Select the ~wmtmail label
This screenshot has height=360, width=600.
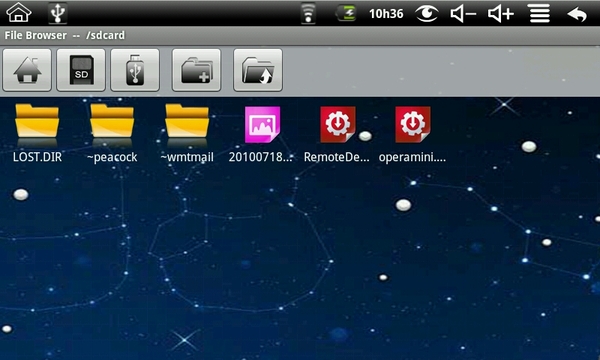click(x=187, y=157)
